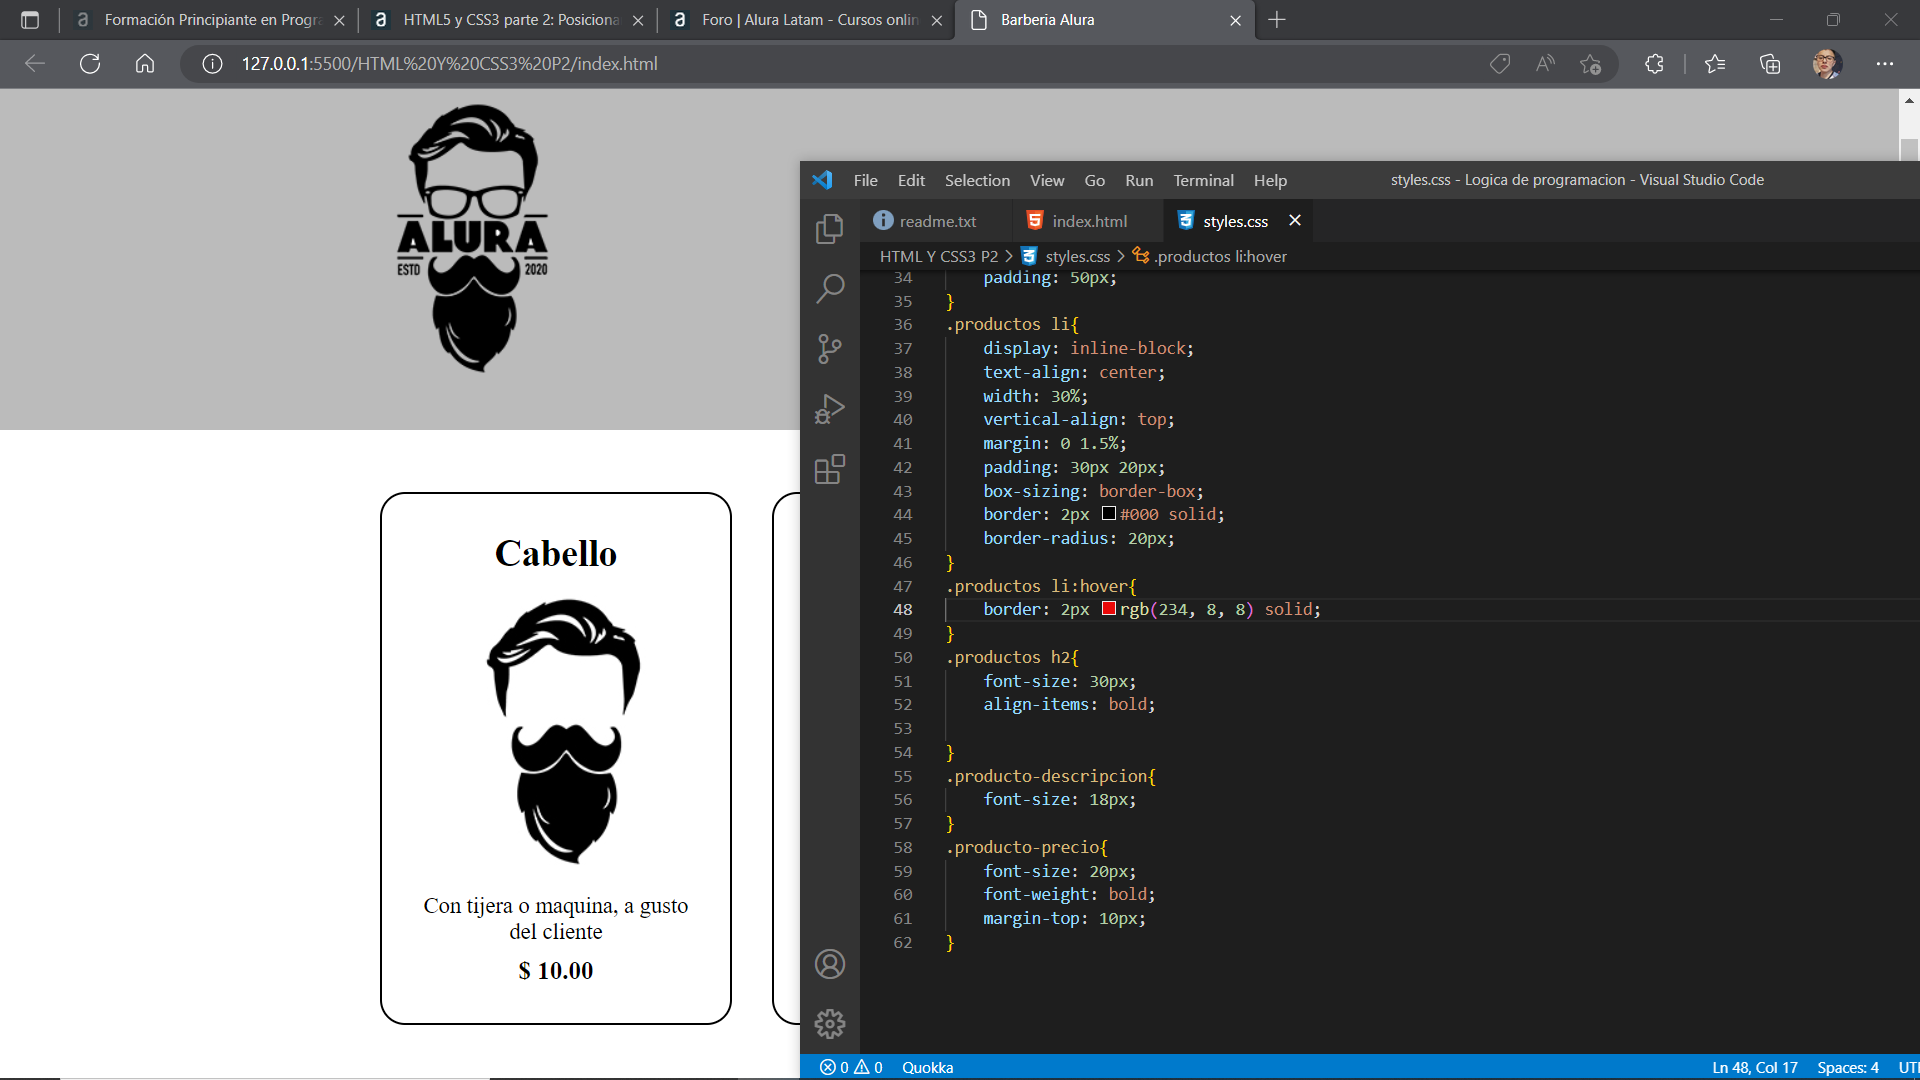1920x1080 pixels.
Task: Click the browser page vertical scrollbar up arrow
Action: pos(1909,100)
